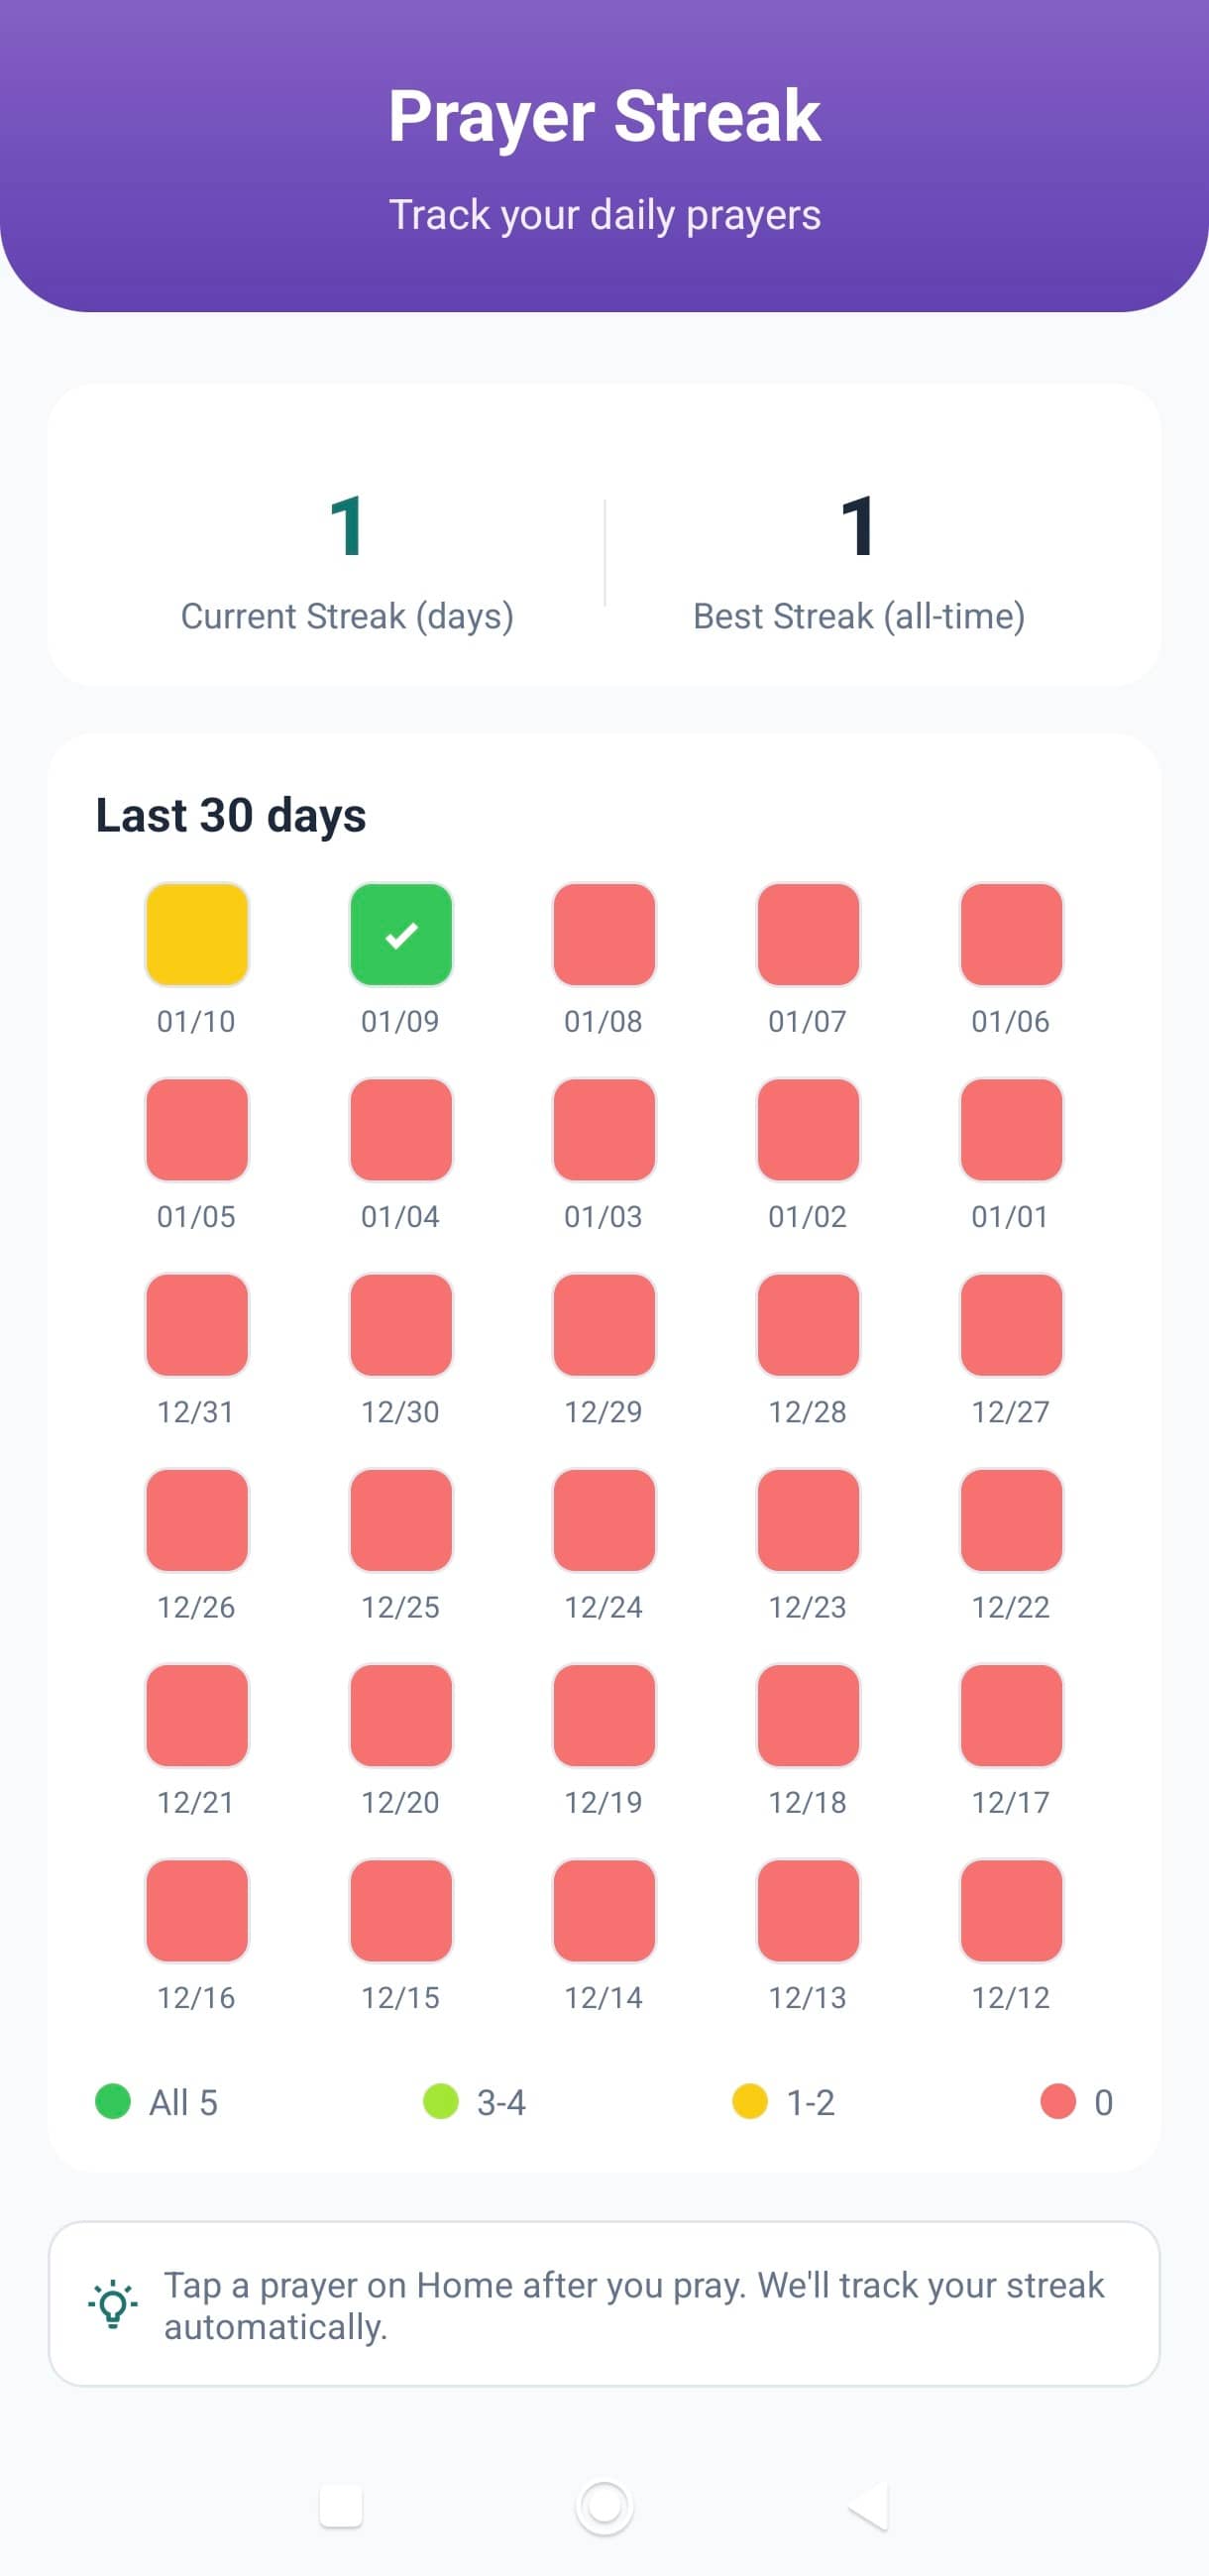This screenshot has width=1209, height=2576.
Task: Click the green checkmark on 01/09
Action: [400, 934]
